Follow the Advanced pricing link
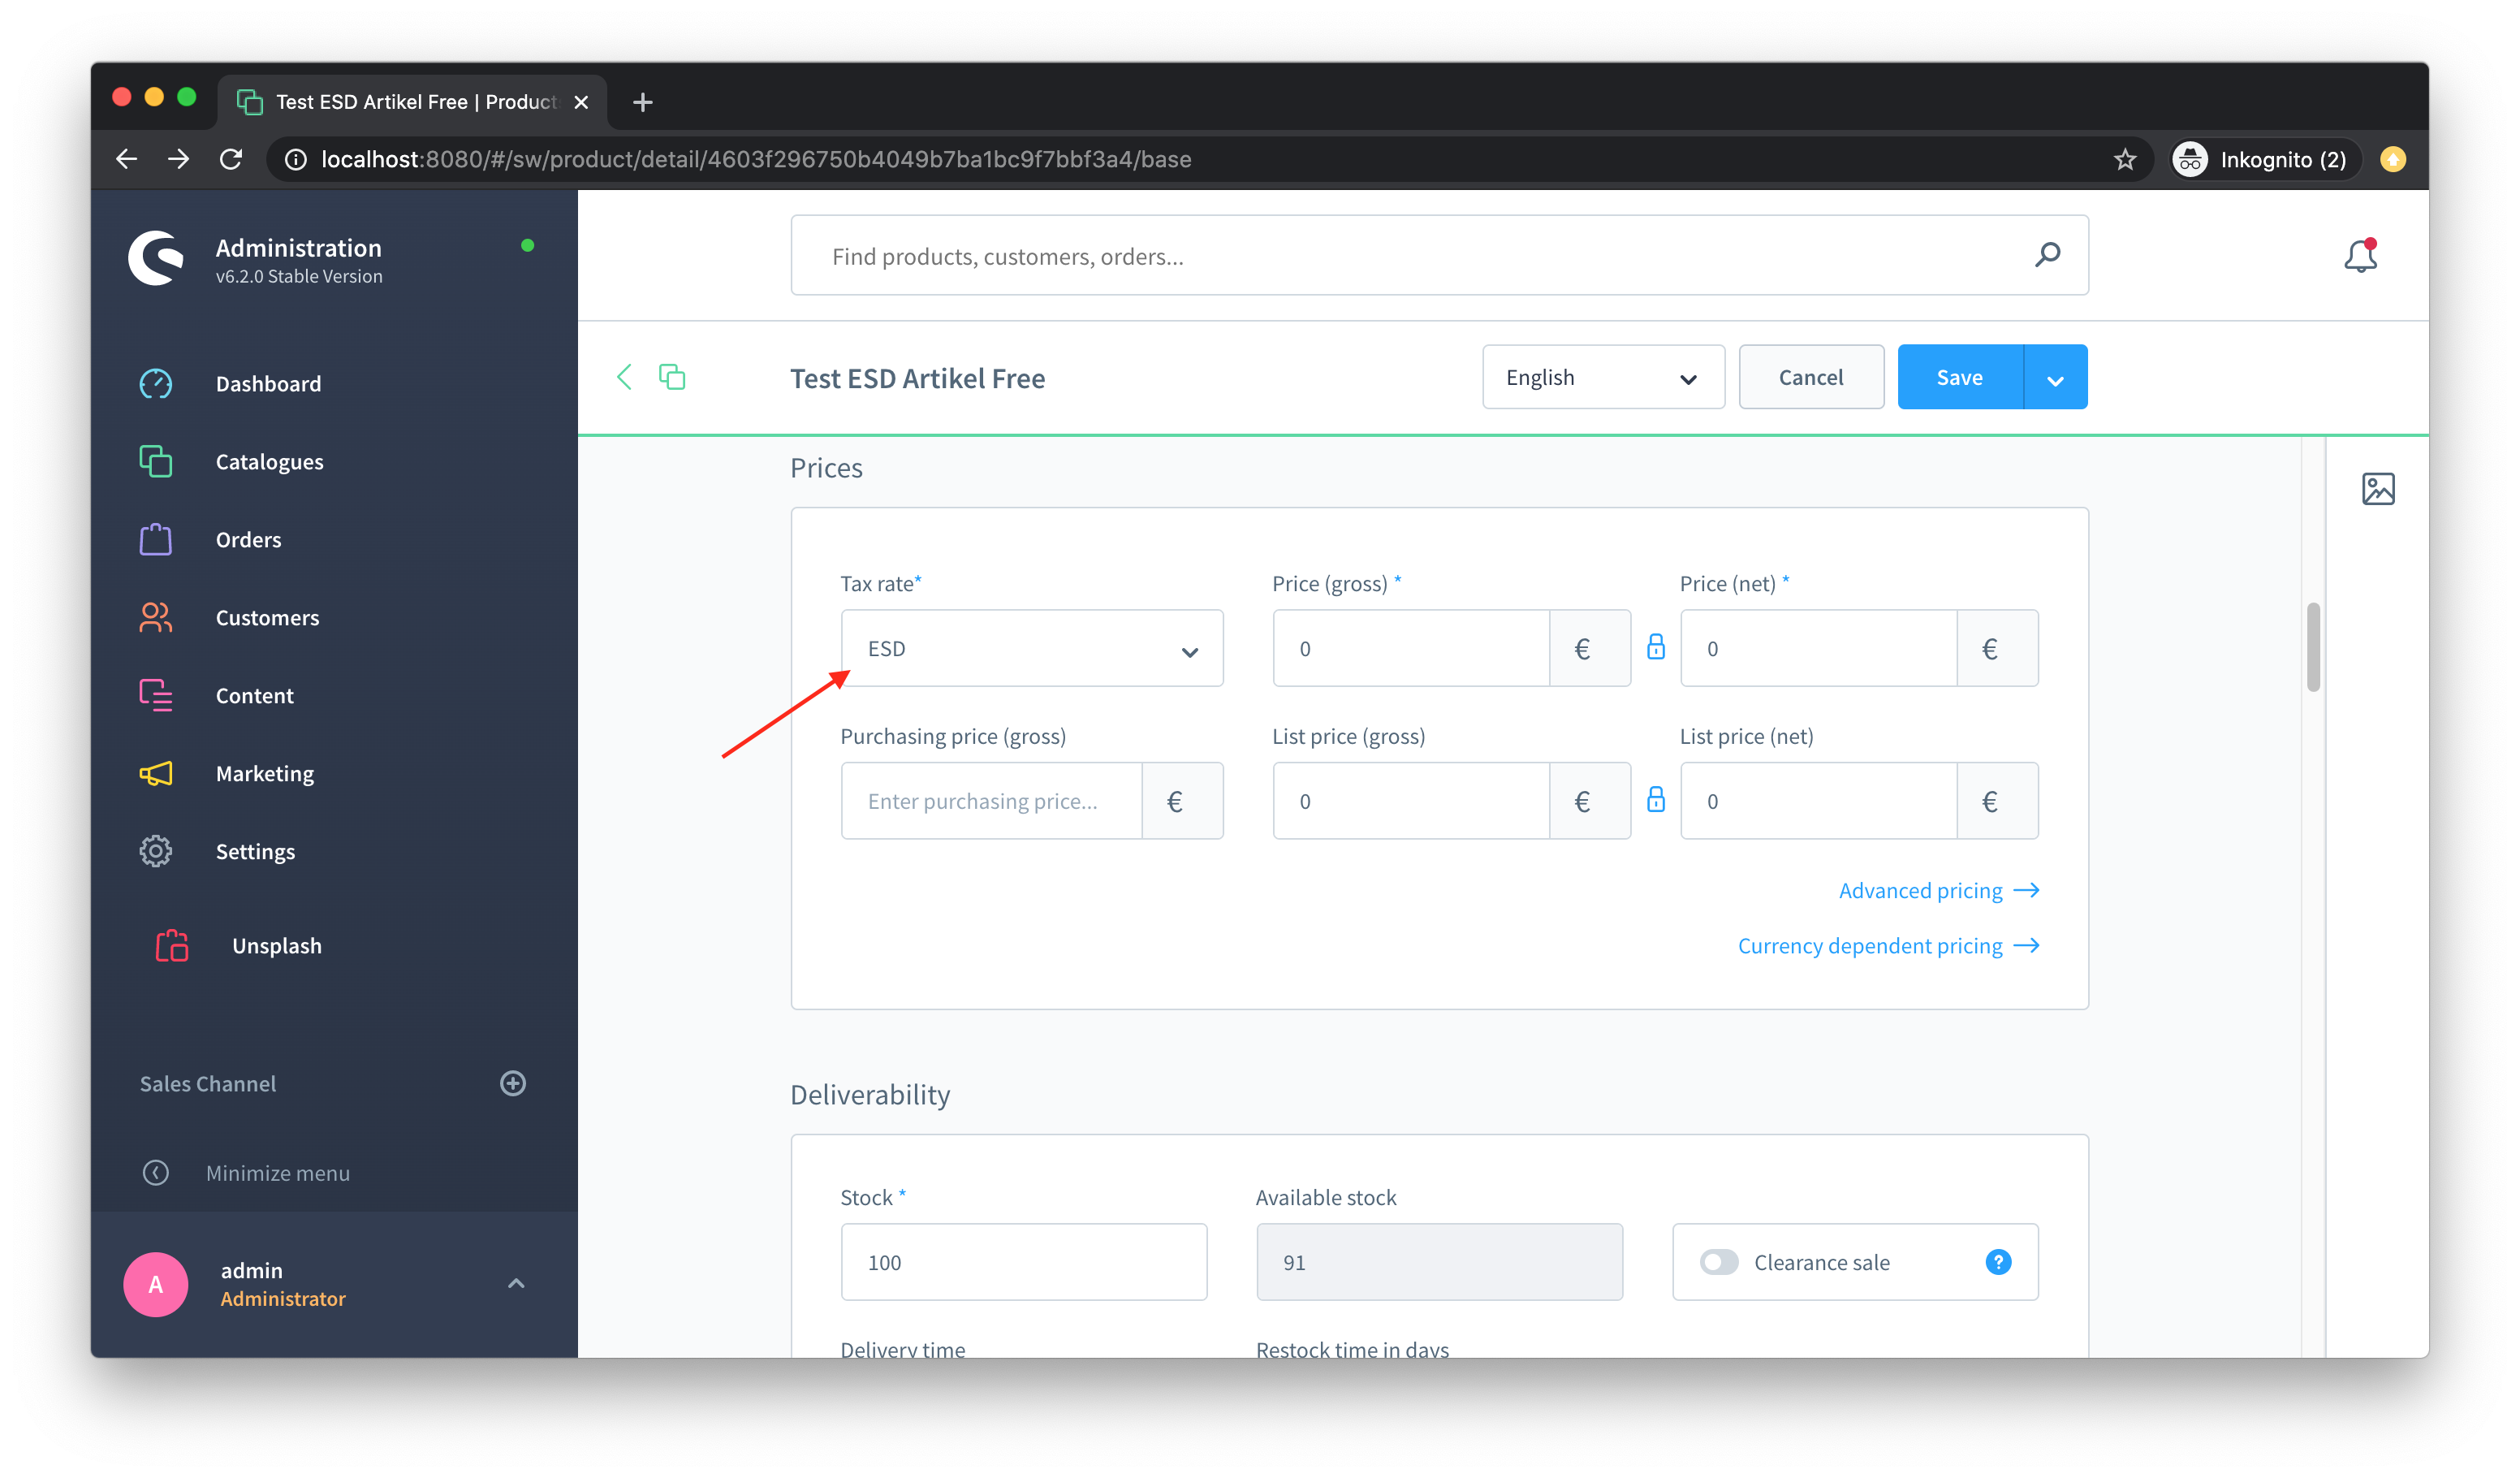The height and width of the screenshot is (1478, 2520). coord(1922,890)
